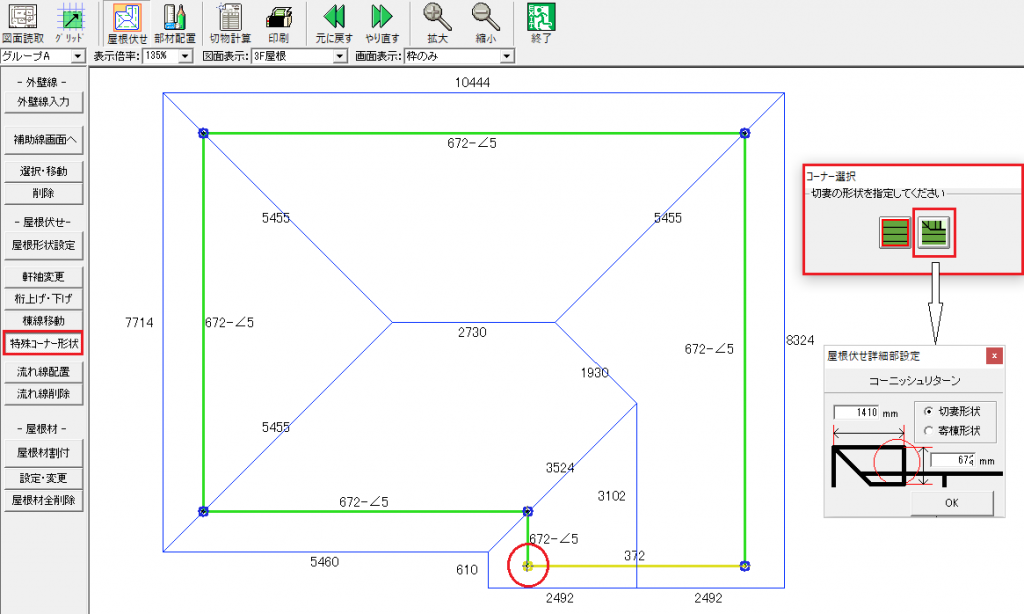Activate the 選択・移動 tool button
Viewport: 1024px width, 614px height.
pyautogui.click(x=43, y=171)
